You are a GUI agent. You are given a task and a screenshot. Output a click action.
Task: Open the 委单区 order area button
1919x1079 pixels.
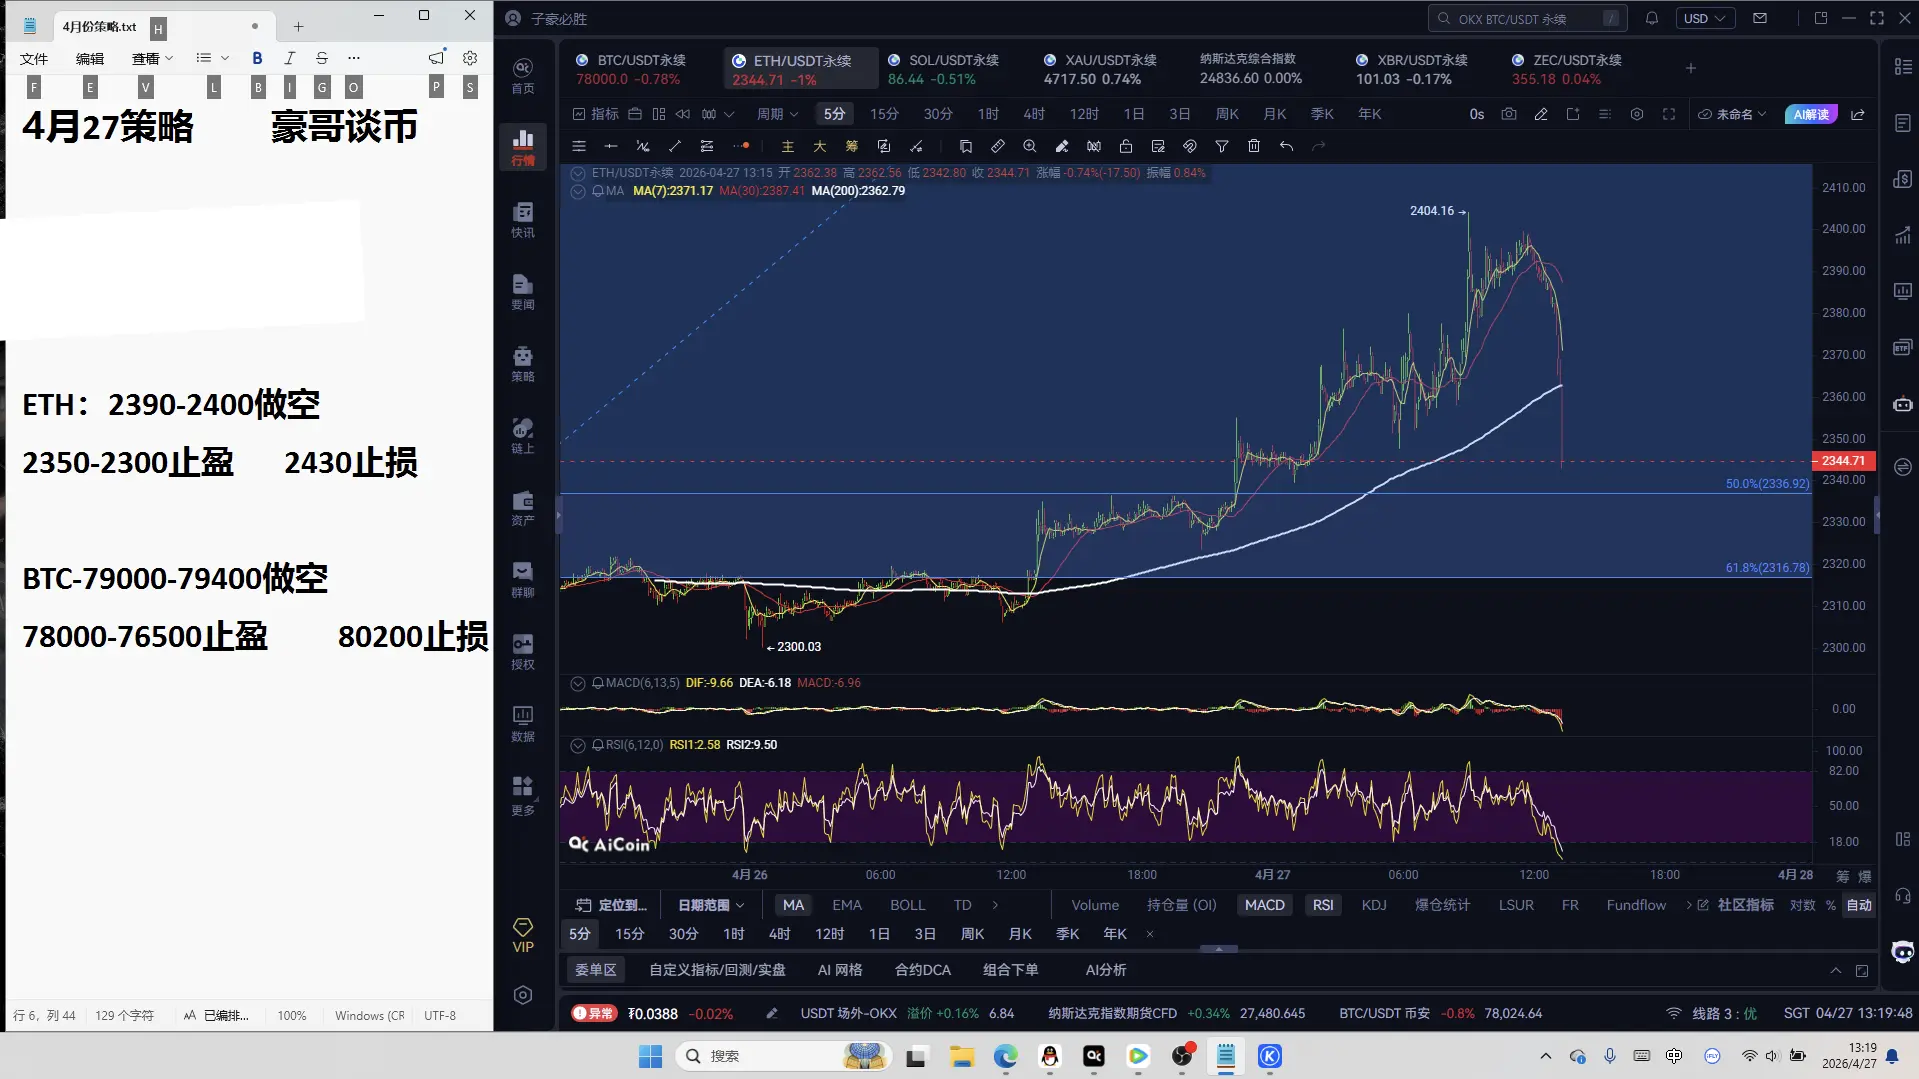click(x=596, y=970)
